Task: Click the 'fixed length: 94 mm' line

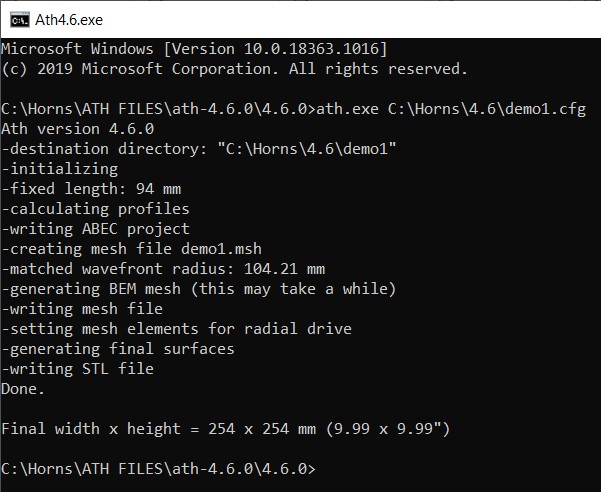Action: pyautogui.click(x=91, y=189)
